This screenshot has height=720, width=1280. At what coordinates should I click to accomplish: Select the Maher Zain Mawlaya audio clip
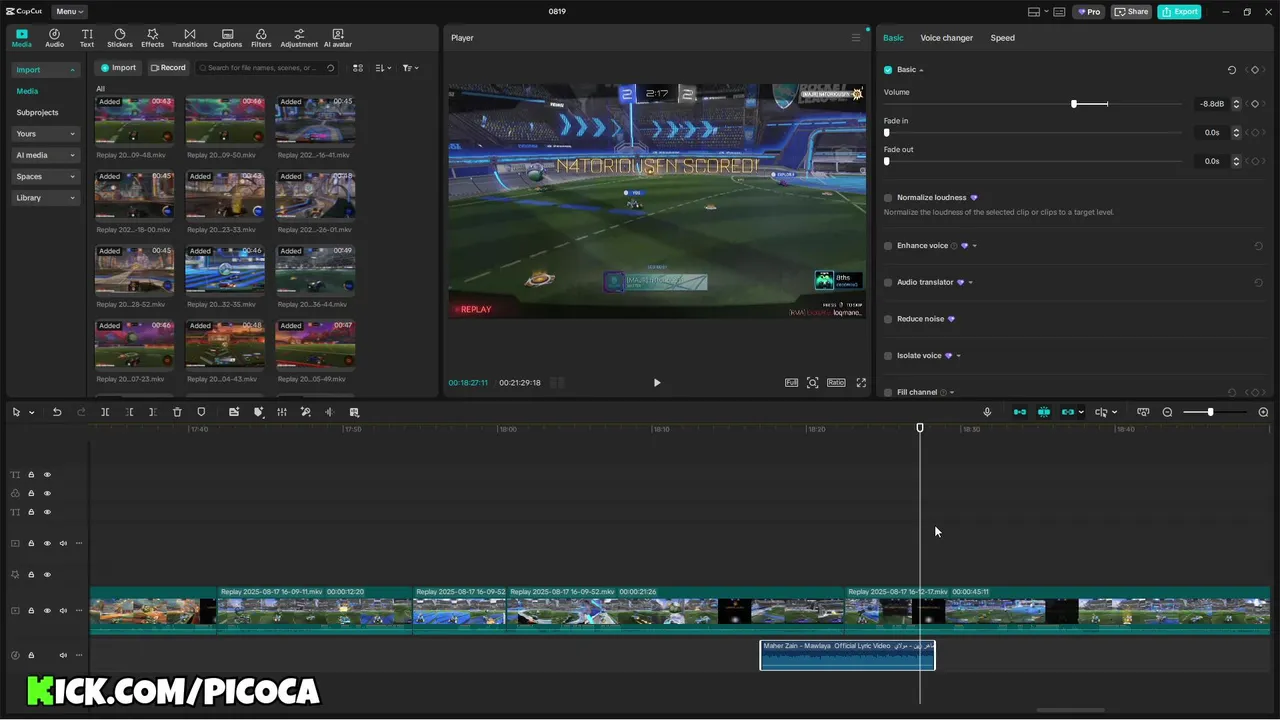click(847, 655)
